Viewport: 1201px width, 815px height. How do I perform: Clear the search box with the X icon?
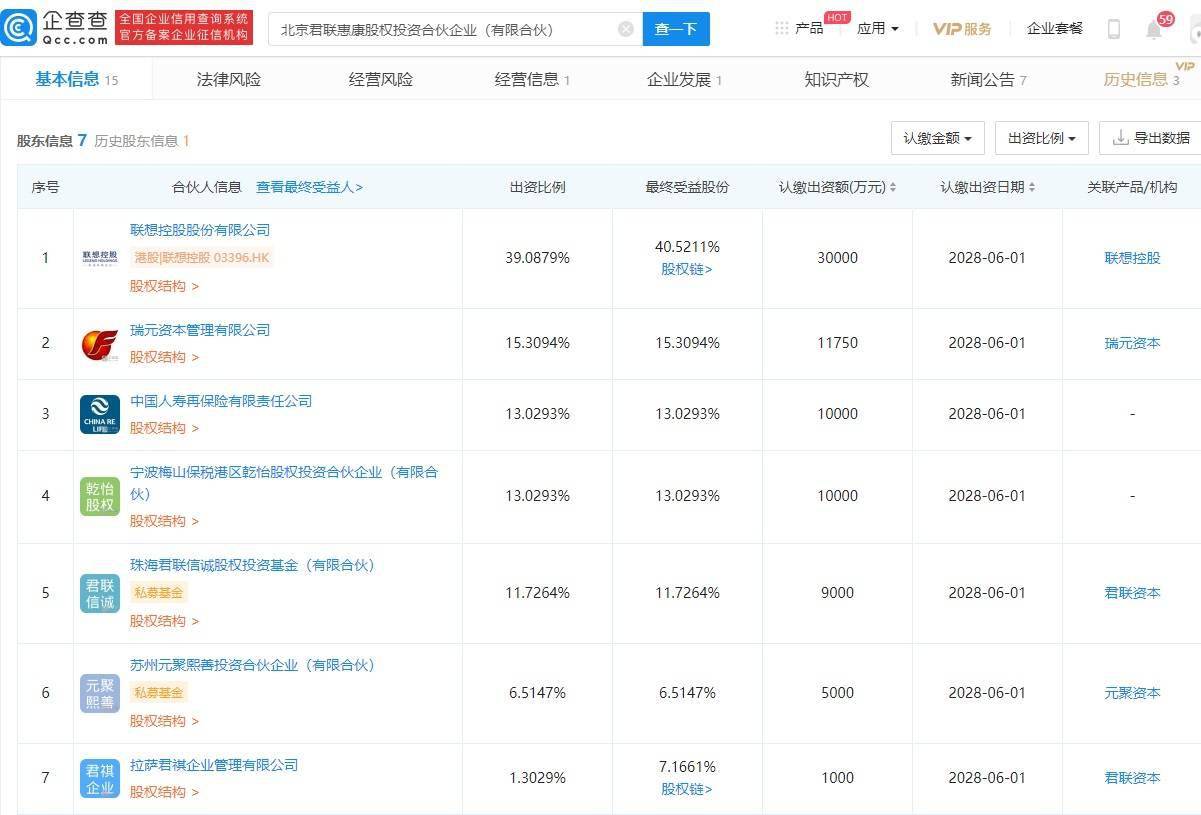click(626, 29)
